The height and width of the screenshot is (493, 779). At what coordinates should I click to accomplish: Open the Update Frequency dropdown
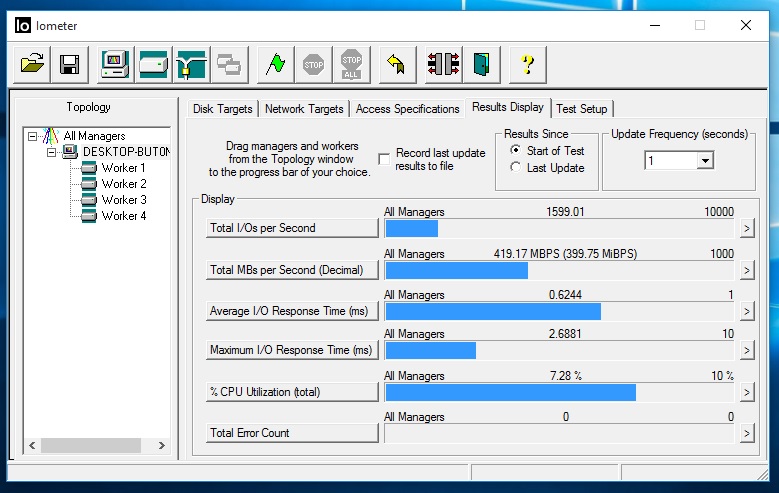pyautogui.click(x=705, y=161)
